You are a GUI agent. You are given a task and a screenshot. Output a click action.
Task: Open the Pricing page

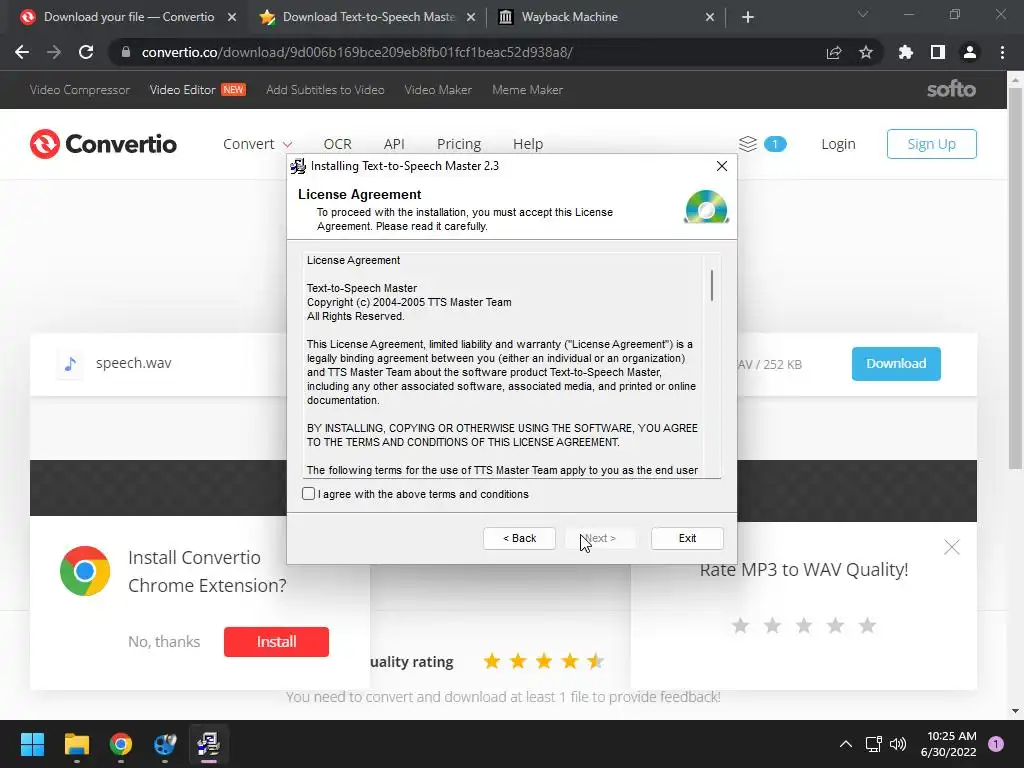click(458, 144)
